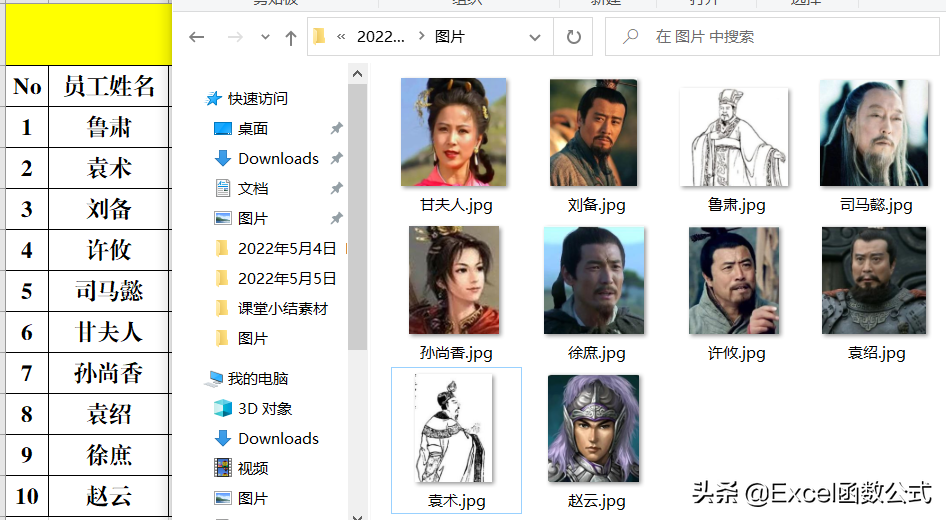Select 徐庶.jpg thumbnail
946x520 pixels.
[x=594, y=281]
